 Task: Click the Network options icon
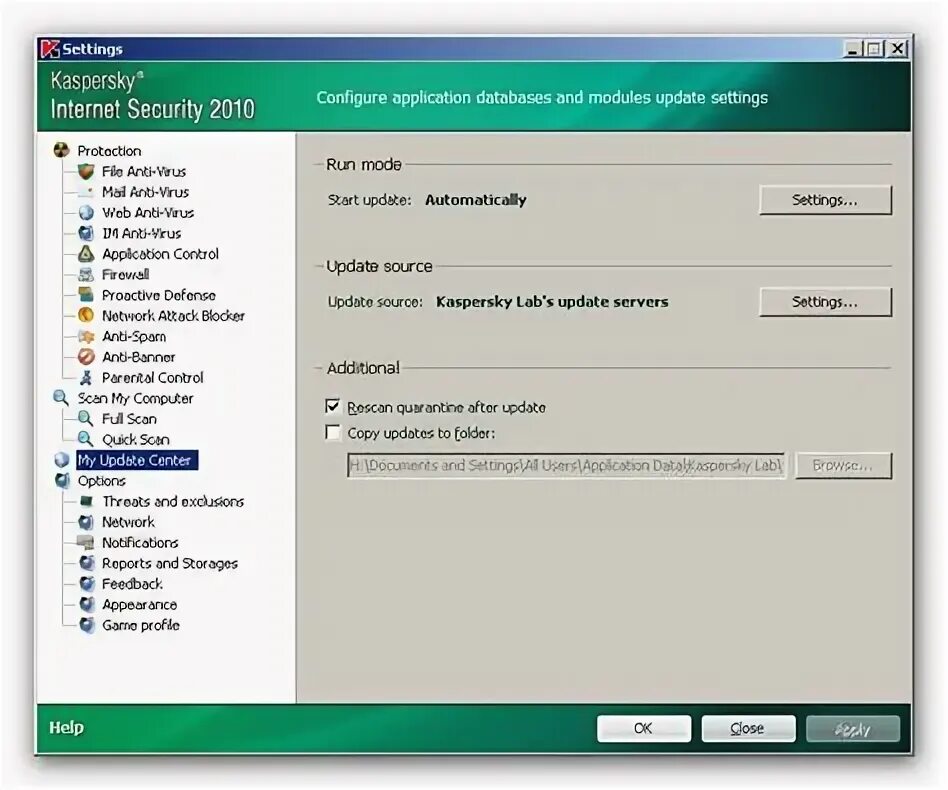tap(86, 522)
